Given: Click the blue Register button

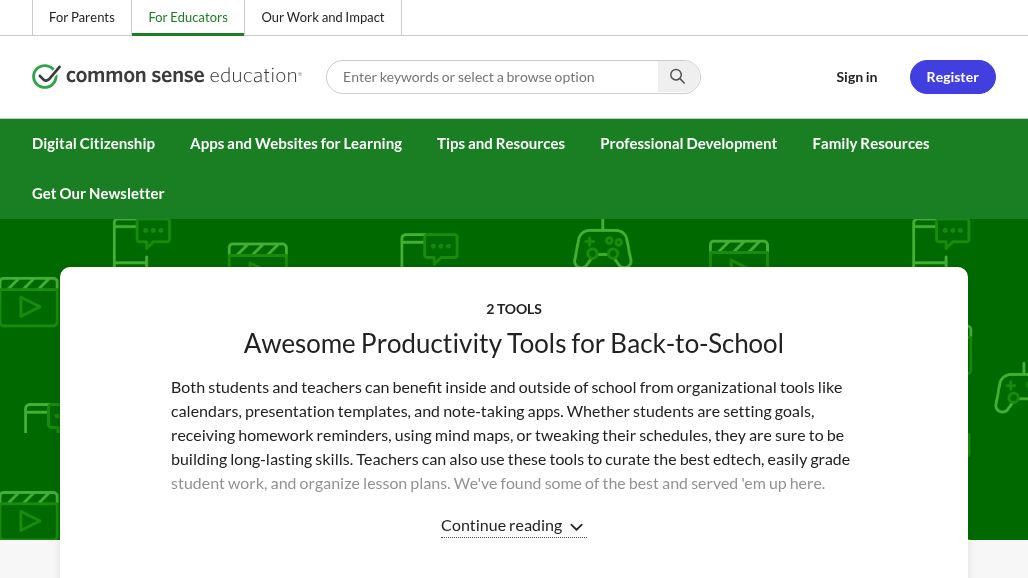Looking at the screenshot, I should coord(953,77).
